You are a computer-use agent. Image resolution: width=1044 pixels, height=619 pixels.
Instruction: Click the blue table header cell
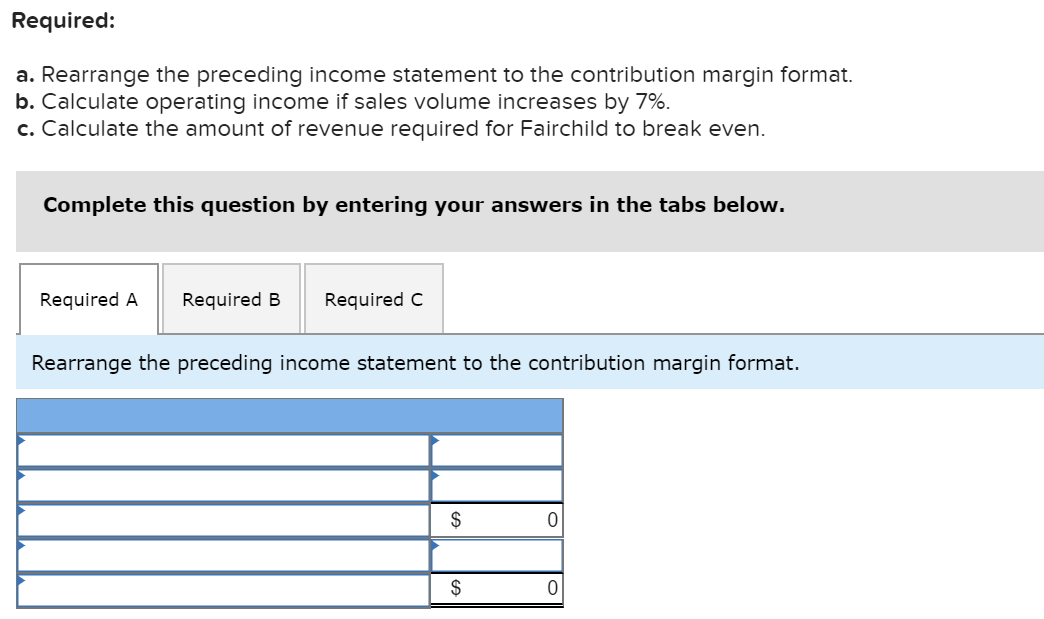(290, 414)
